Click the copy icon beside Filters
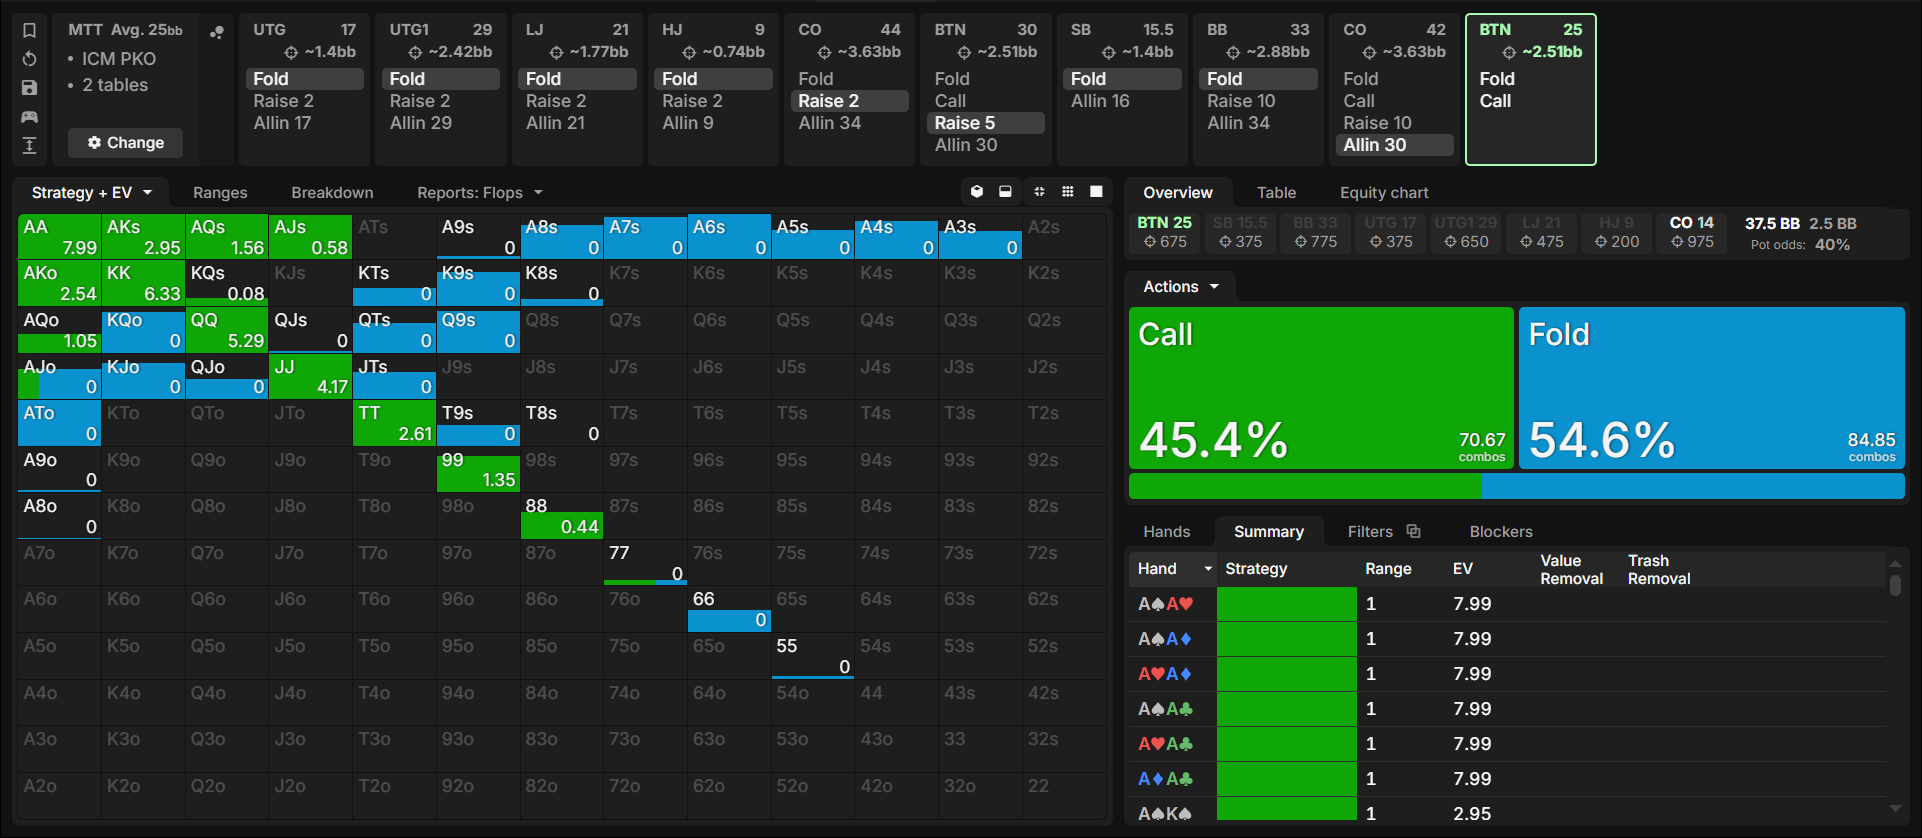 pyautogui.click(x=1413, y=531)
